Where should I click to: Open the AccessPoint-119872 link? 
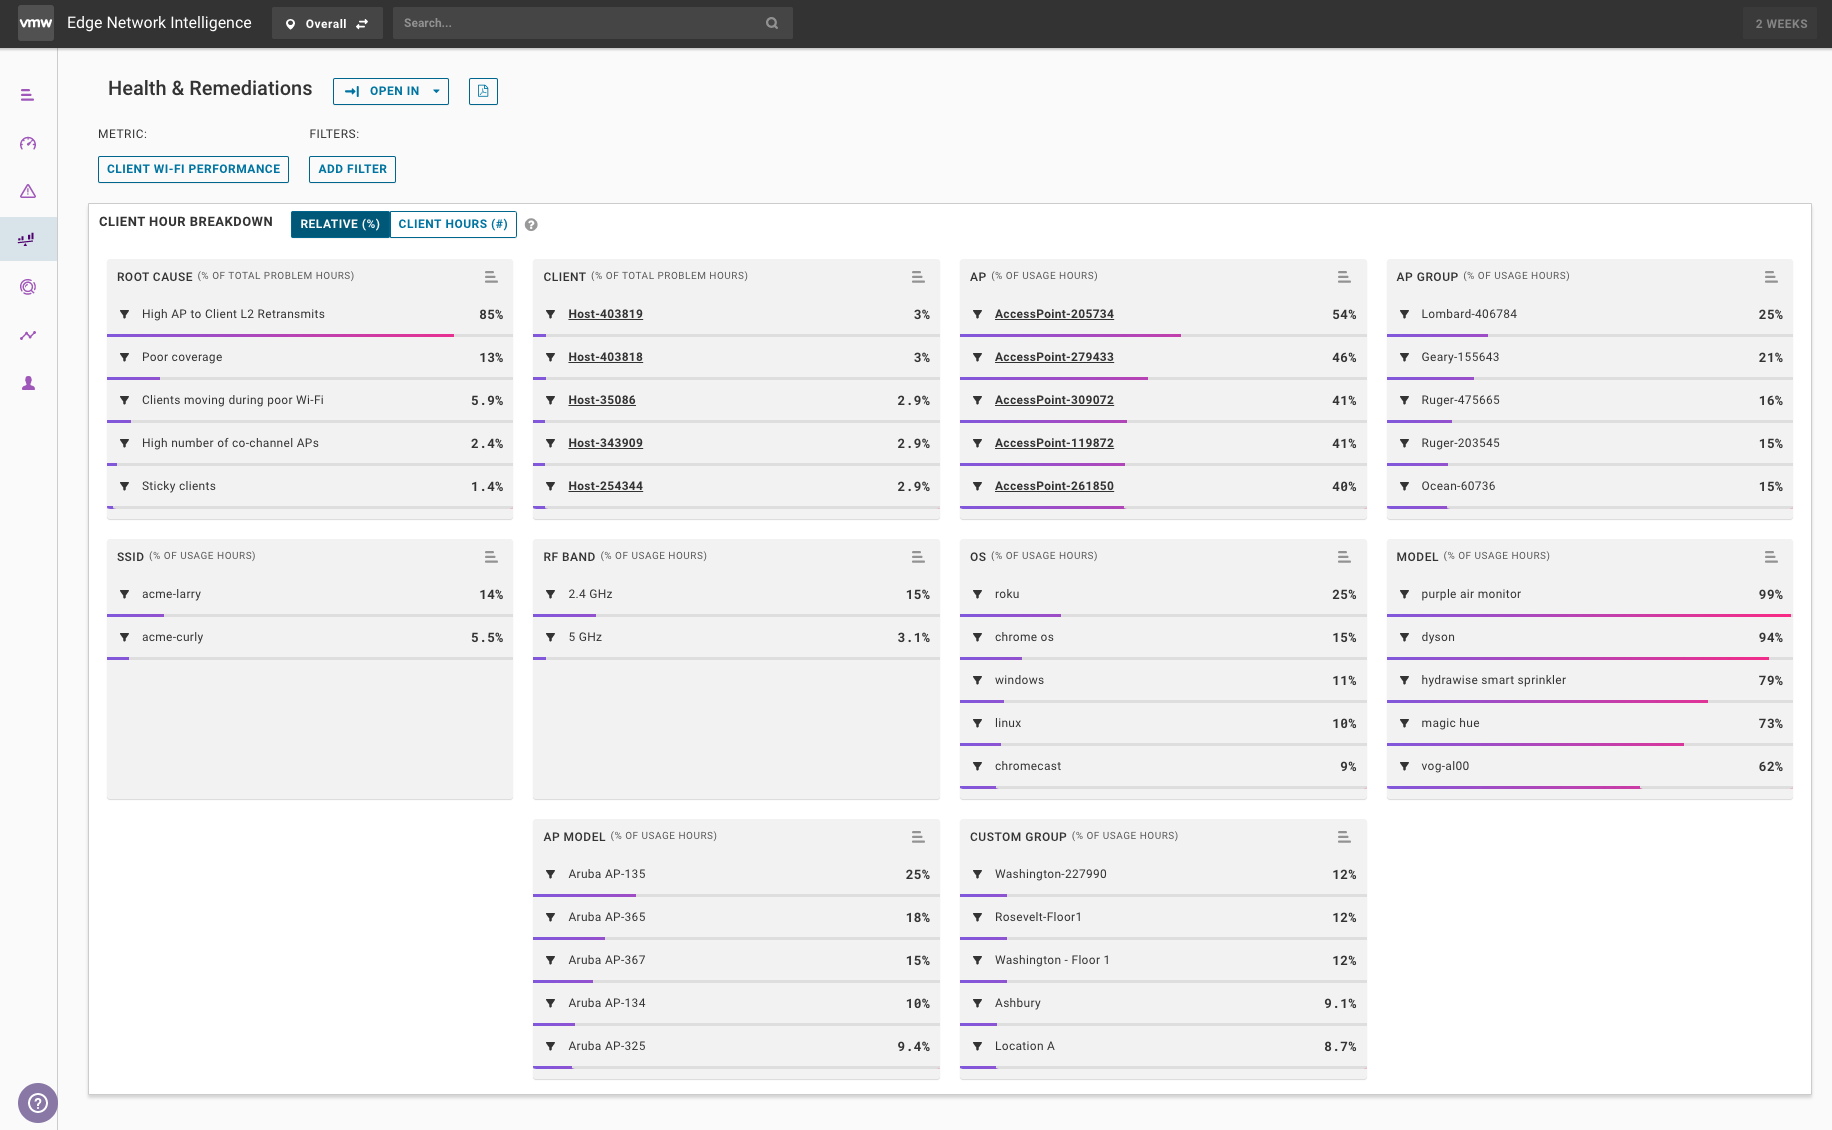pyautogui.click(x=1054, y=443)
